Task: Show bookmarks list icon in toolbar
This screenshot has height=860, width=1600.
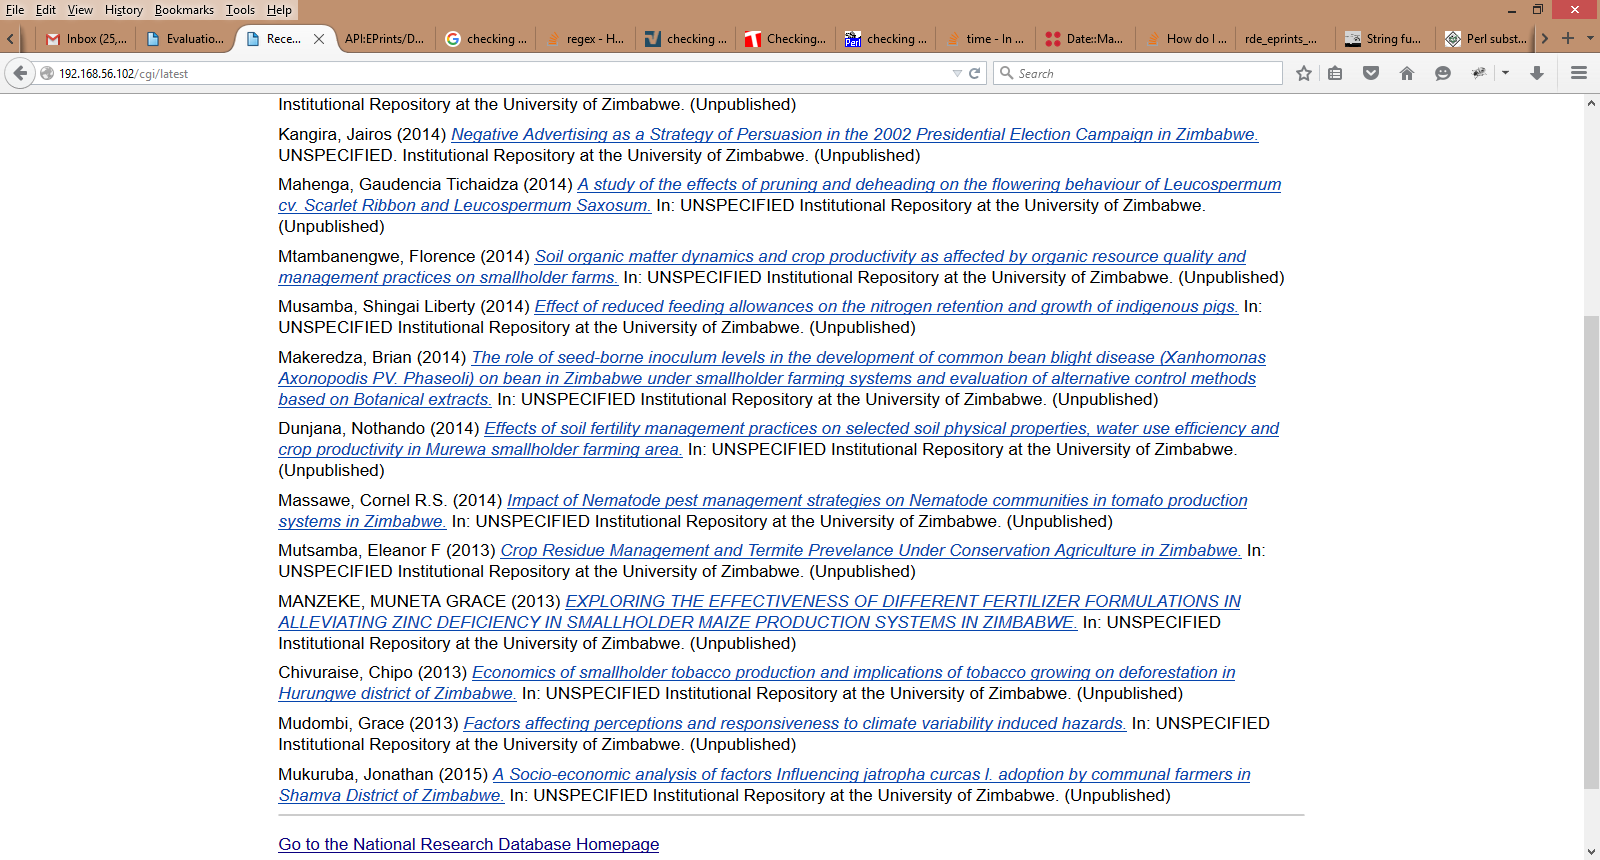Action: click(x=1335, y=73)
